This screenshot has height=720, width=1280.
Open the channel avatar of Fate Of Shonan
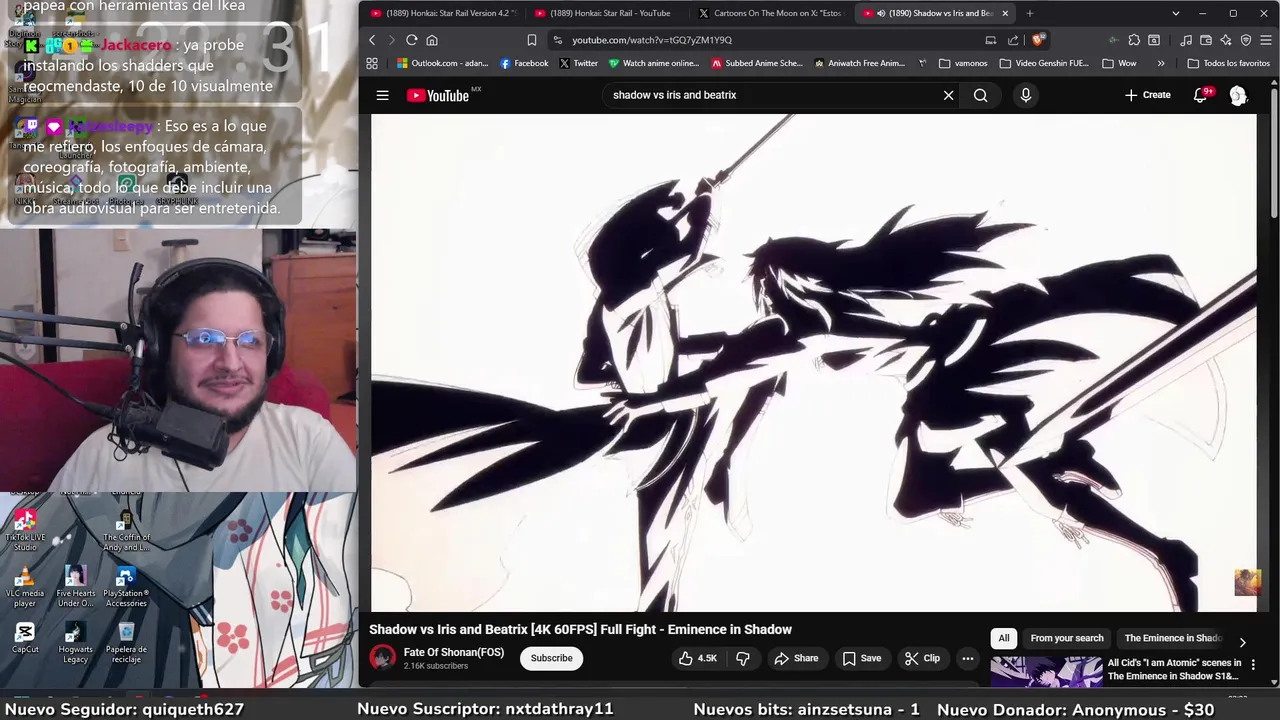pos(382,657)
